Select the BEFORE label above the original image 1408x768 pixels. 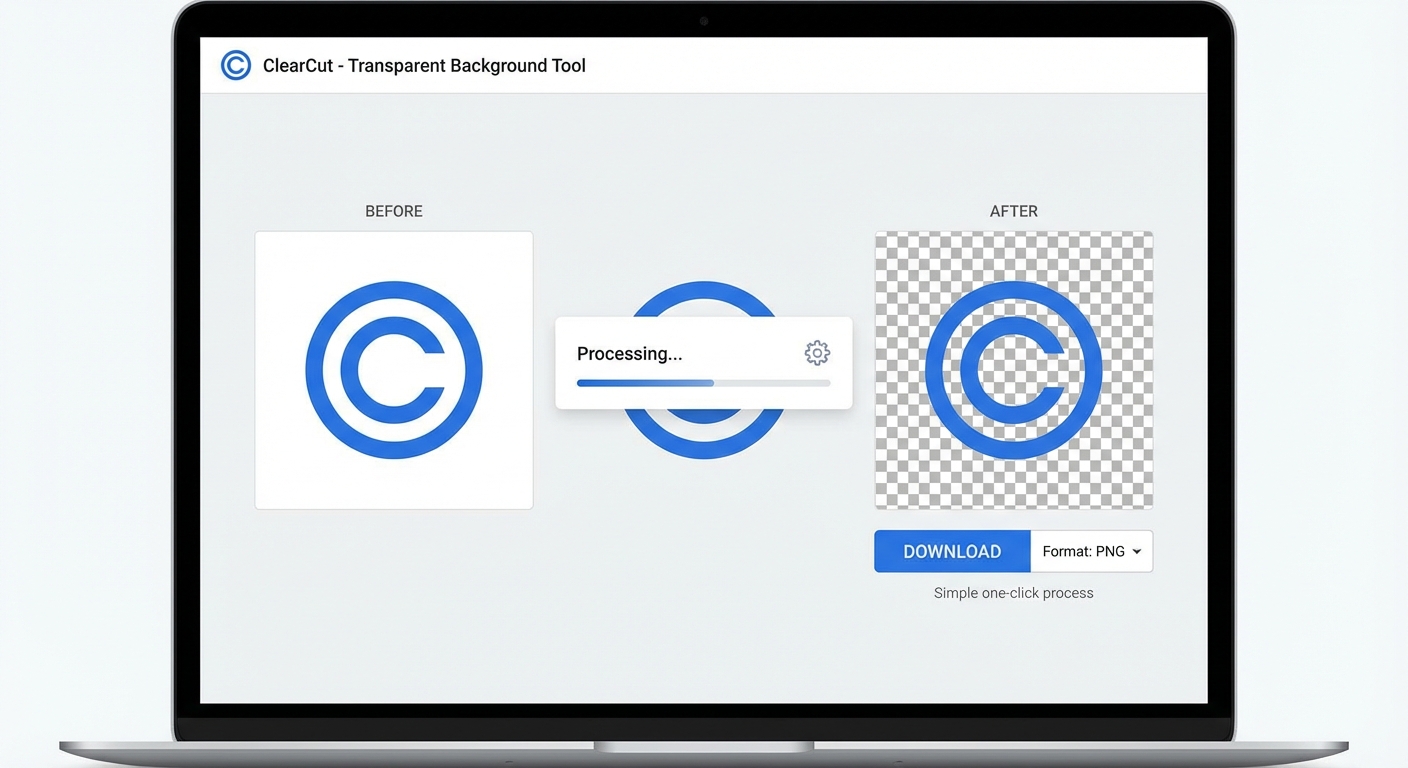pos(394,211)
